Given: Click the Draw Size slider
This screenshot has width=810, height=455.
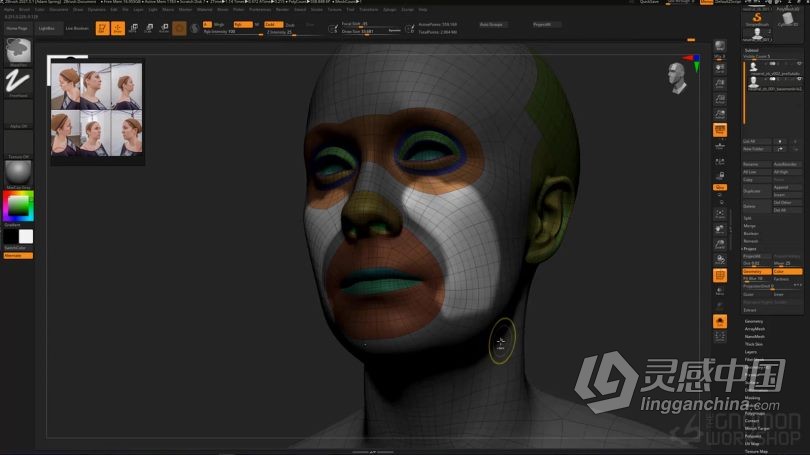Looking at the screenshot, I should click(x=371, y=32).
